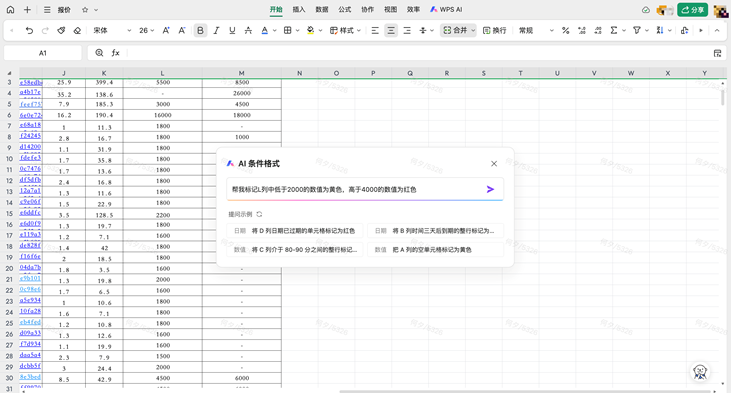Select the A1 name box field
Viewport: 731px width, 393px height.
click(x=42, y=53)
